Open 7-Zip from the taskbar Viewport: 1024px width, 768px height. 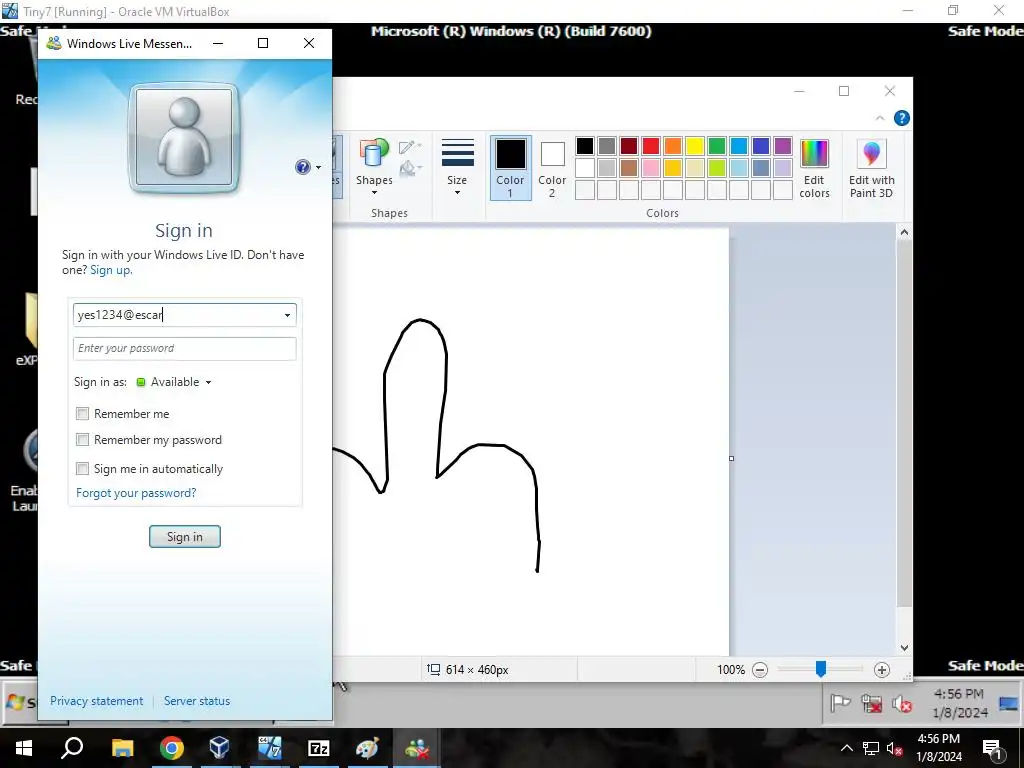point(318,748)
